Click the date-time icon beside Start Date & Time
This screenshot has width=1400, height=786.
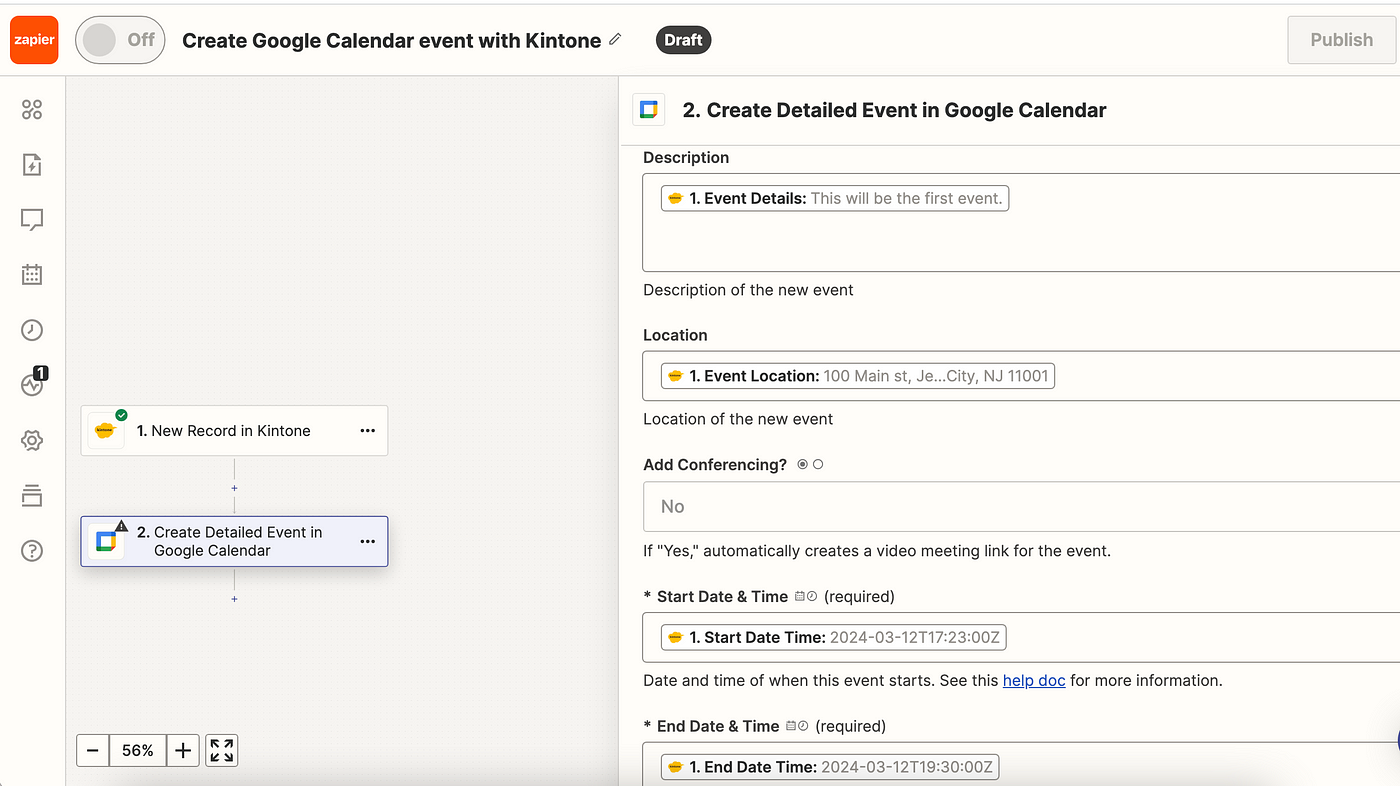(806, 597)
